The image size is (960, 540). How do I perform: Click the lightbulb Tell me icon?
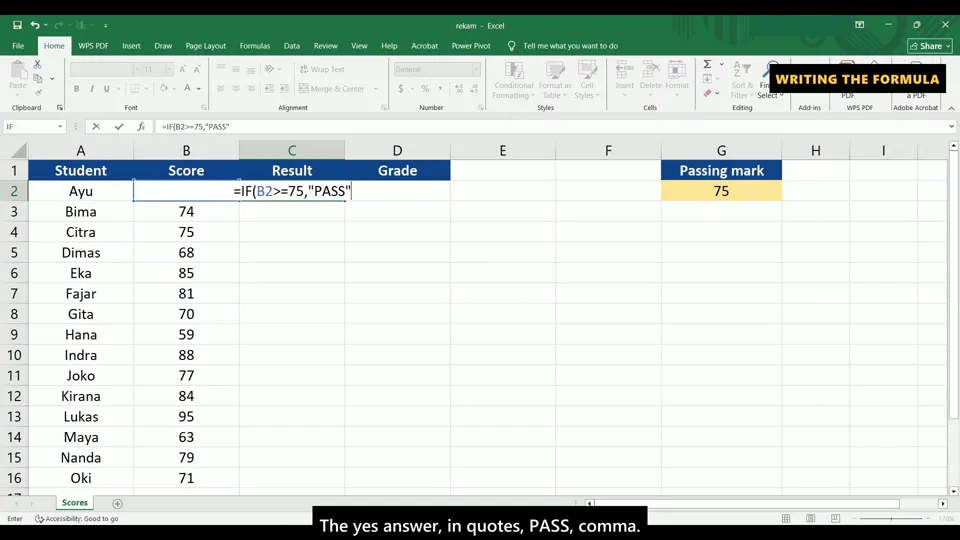[511, 46]
